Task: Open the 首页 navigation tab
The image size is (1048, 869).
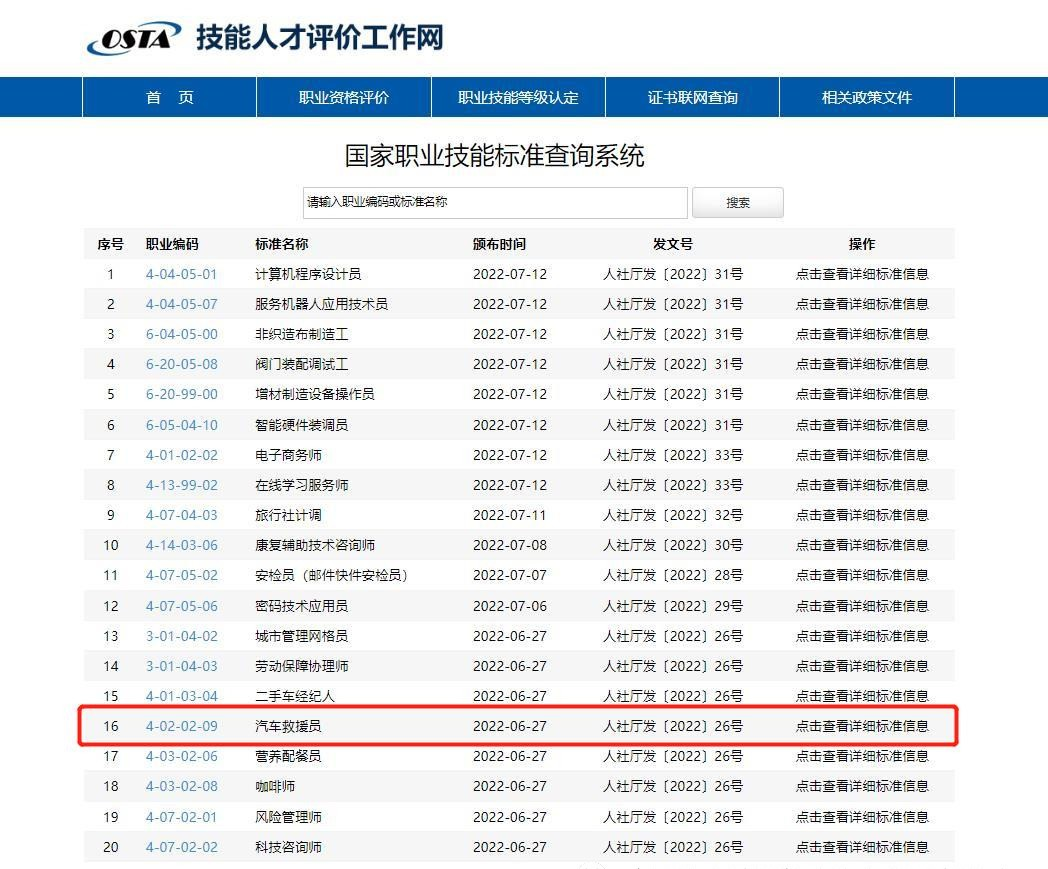Action: coord(169,97)
